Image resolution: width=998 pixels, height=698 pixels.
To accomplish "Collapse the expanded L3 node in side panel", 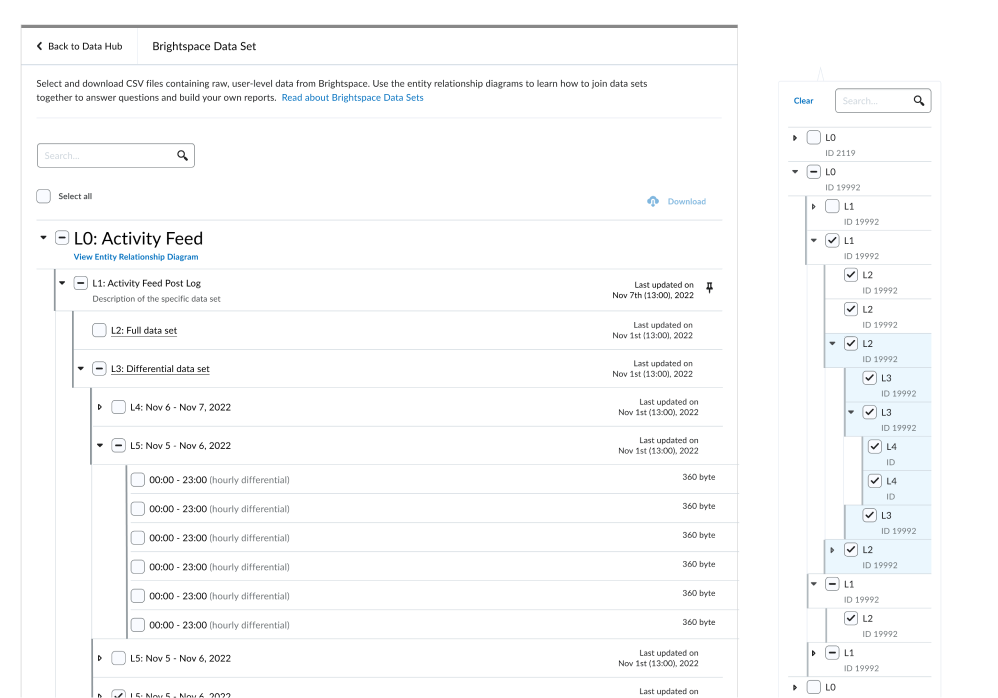I will click(x=851, y=412).
